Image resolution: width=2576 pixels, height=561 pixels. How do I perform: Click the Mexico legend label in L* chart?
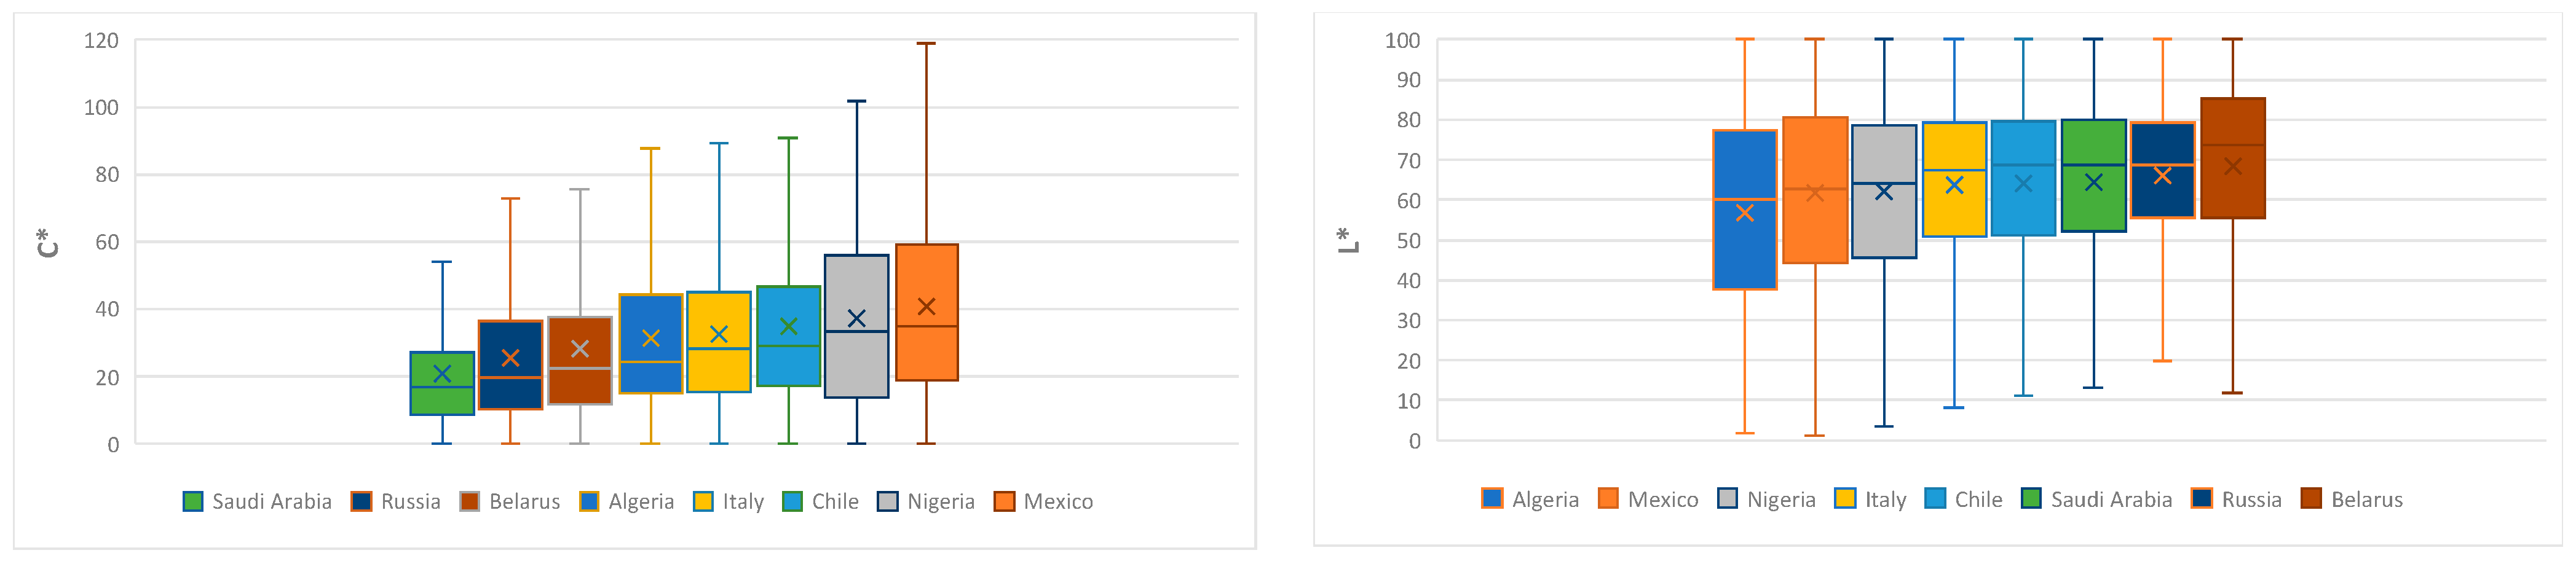(1662, 499)
